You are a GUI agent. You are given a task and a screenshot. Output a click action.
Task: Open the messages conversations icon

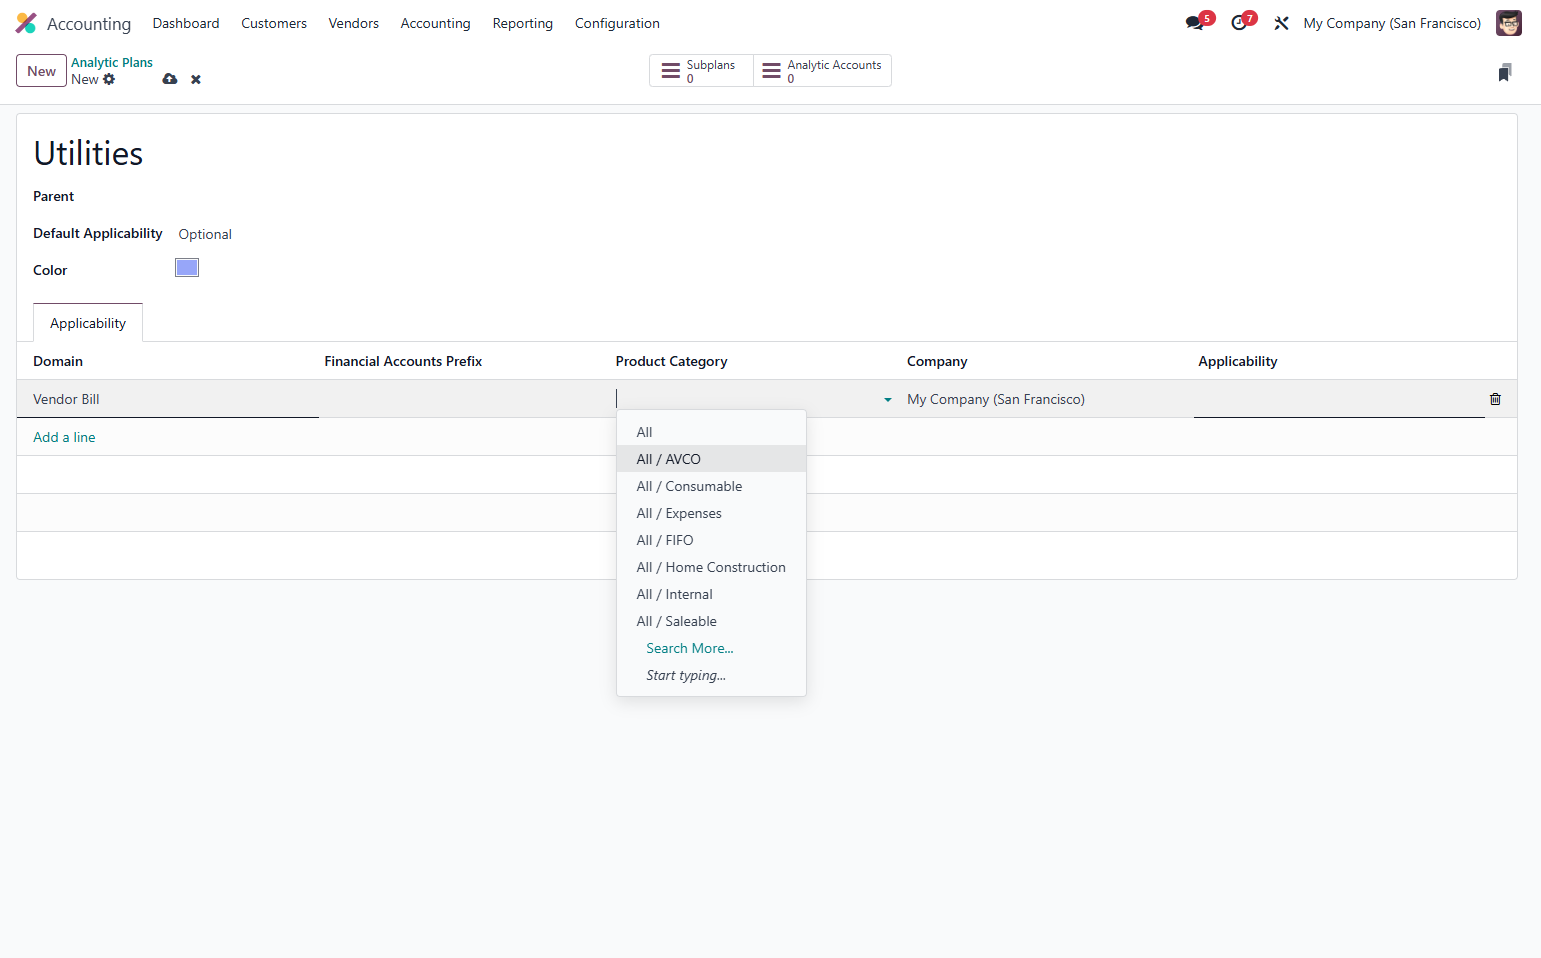coord(1194,23)
